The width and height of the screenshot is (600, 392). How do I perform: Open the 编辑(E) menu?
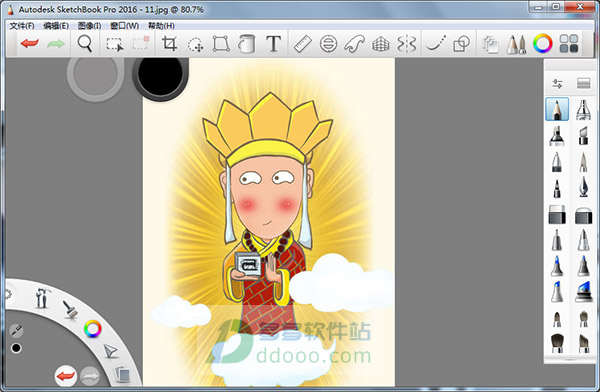[x=56, y=26]
